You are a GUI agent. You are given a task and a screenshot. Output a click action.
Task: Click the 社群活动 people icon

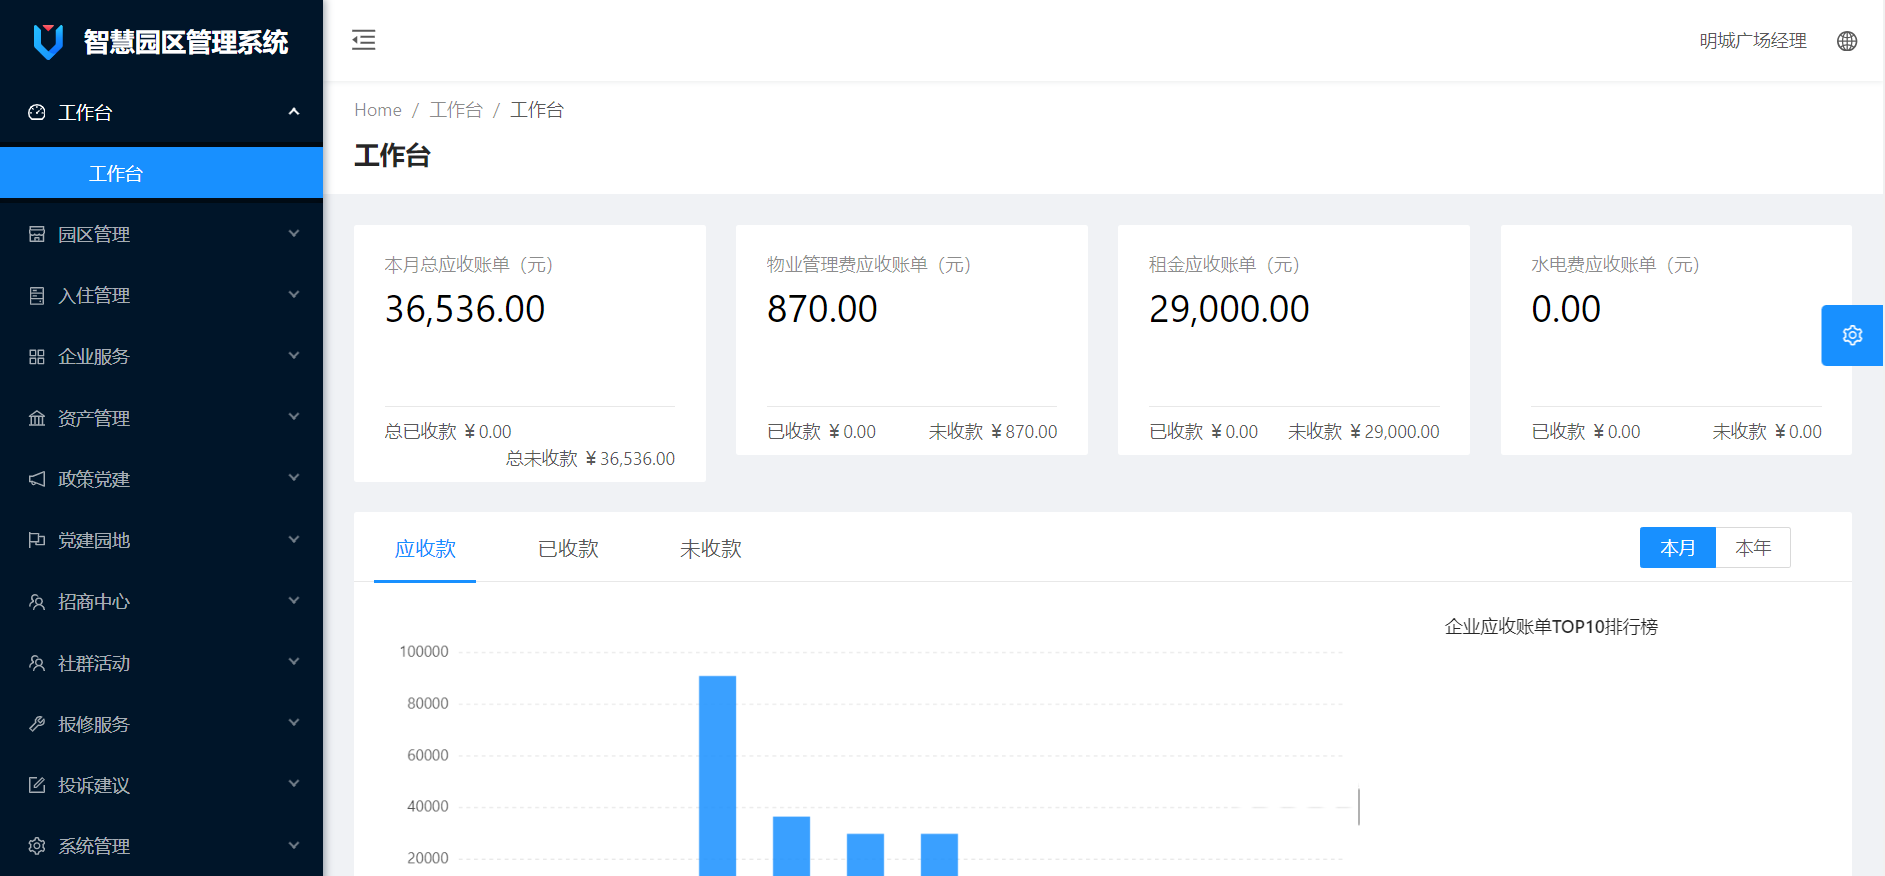[x=37, y=663]
